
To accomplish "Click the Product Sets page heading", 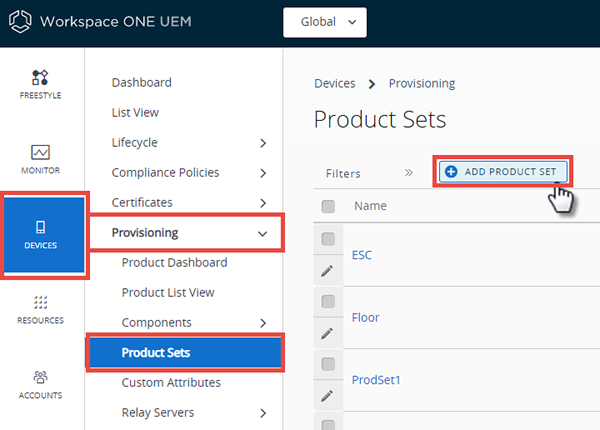I will coord(380,119).
